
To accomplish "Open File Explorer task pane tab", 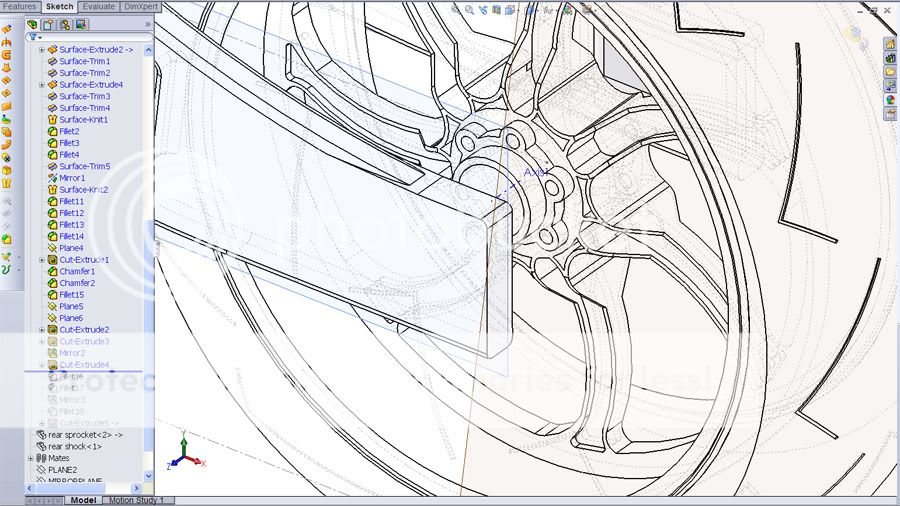I will 890,72.
